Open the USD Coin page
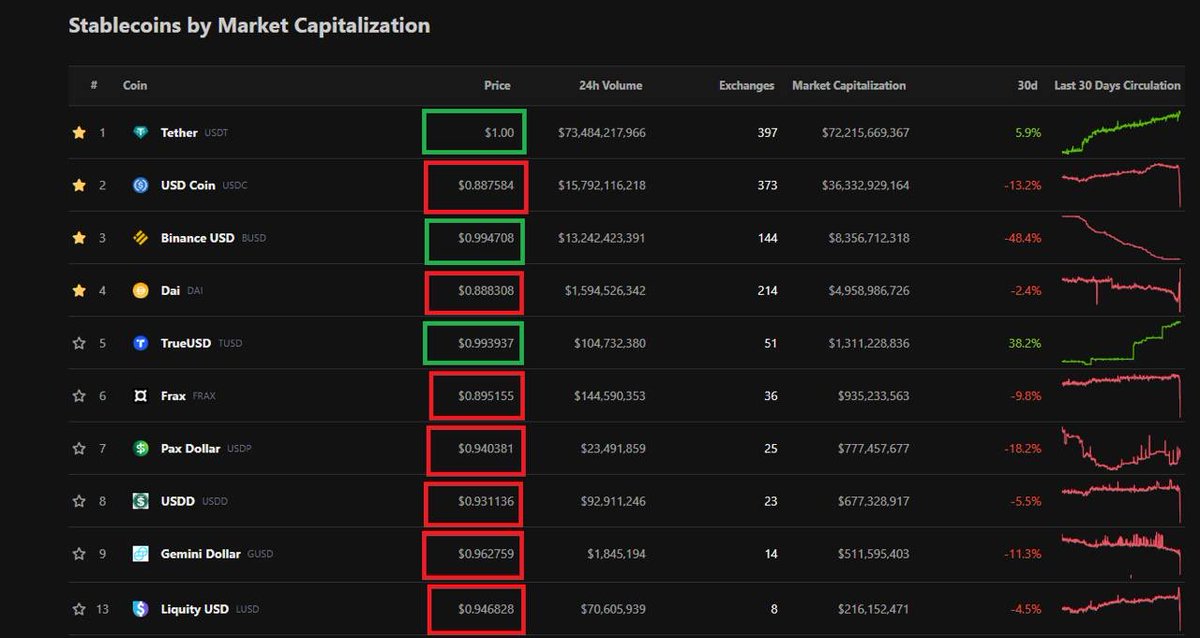This screenshot has height=638, width=1200. [x=188, y=185]
